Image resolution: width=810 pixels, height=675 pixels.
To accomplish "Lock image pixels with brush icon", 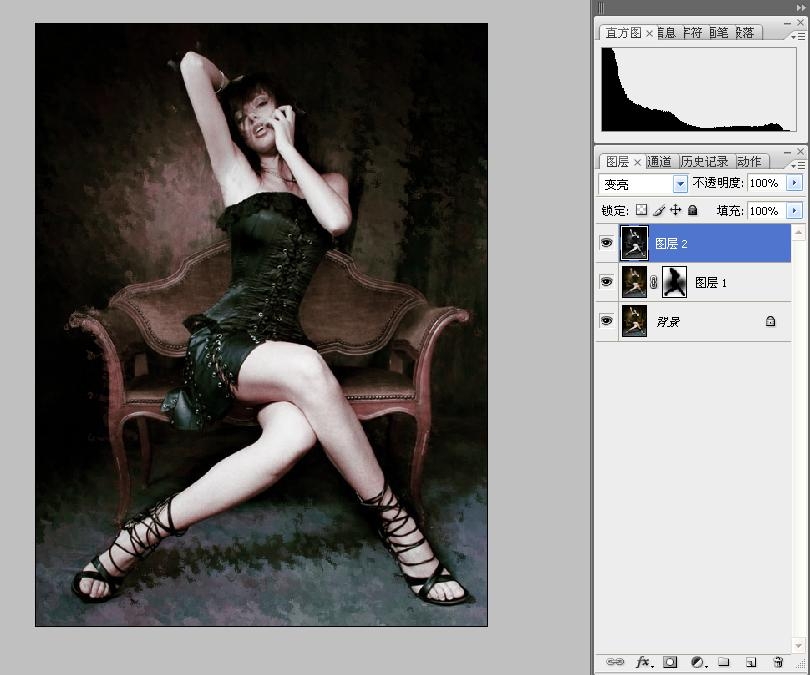I will click(x=659, y=211).
